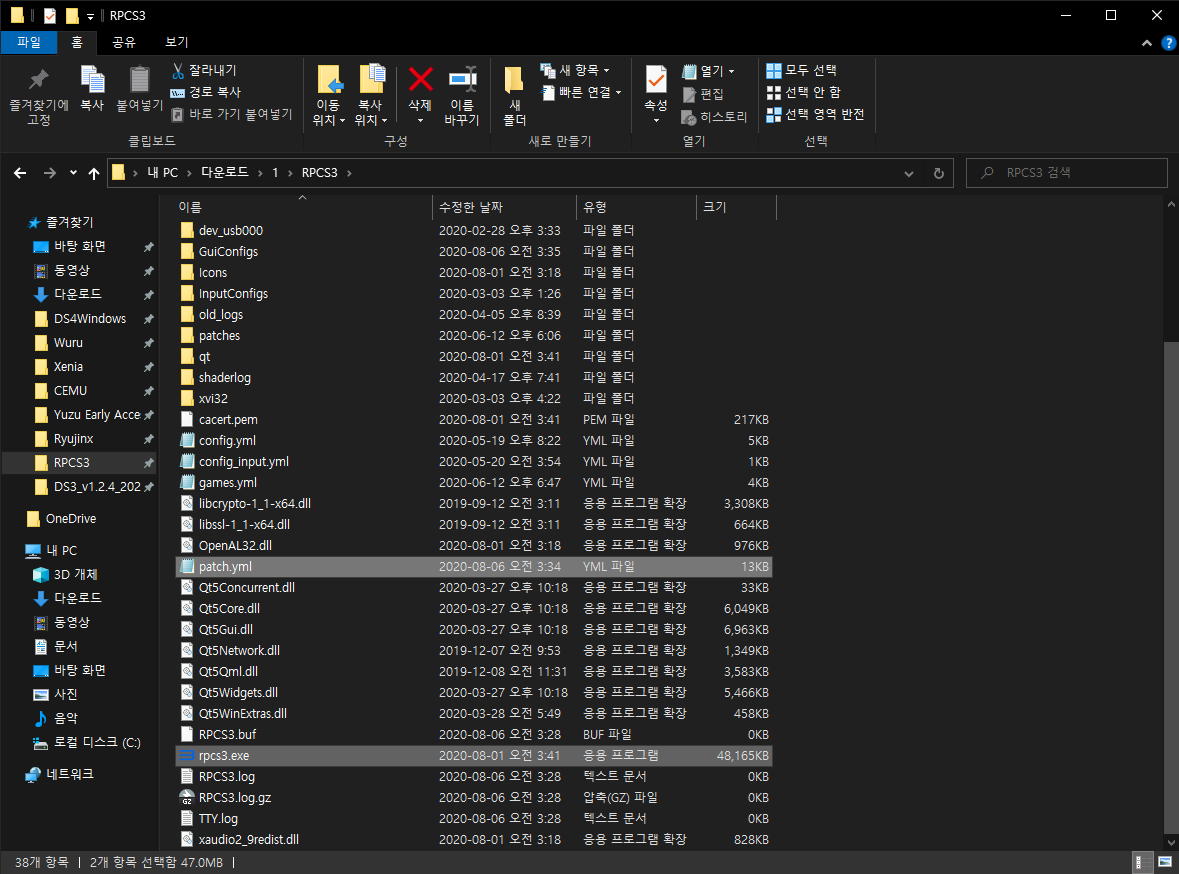The image size is (1179, 874).
Task: Select the shaderlog folder
Action: tap(474, 378)
